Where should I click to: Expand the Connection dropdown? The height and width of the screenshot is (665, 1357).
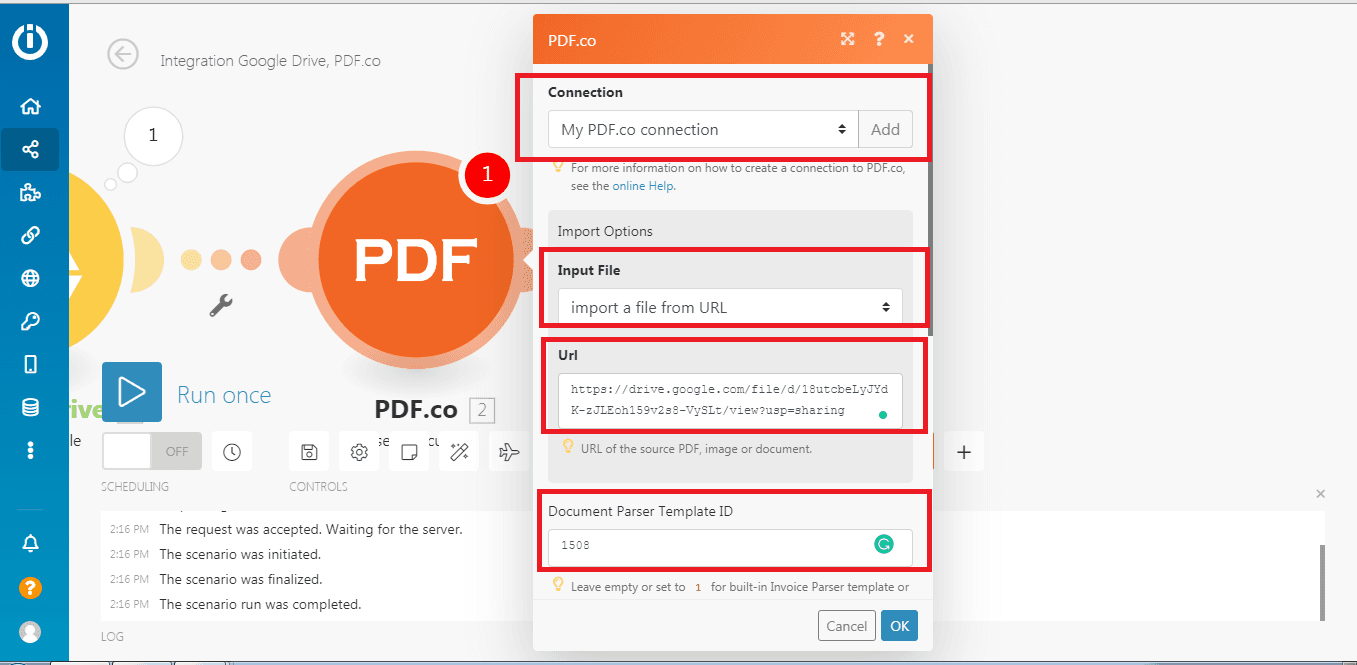coord(702,129)
